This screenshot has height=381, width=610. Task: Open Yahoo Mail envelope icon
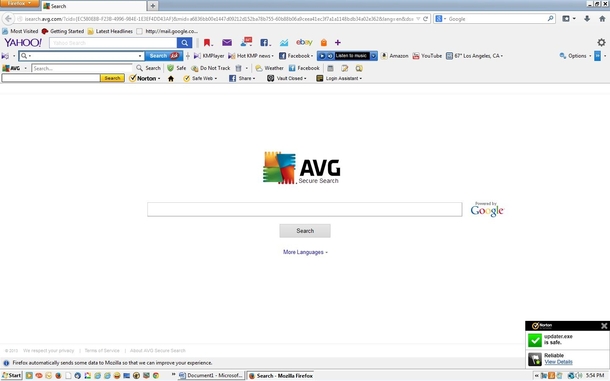point(227,42)
